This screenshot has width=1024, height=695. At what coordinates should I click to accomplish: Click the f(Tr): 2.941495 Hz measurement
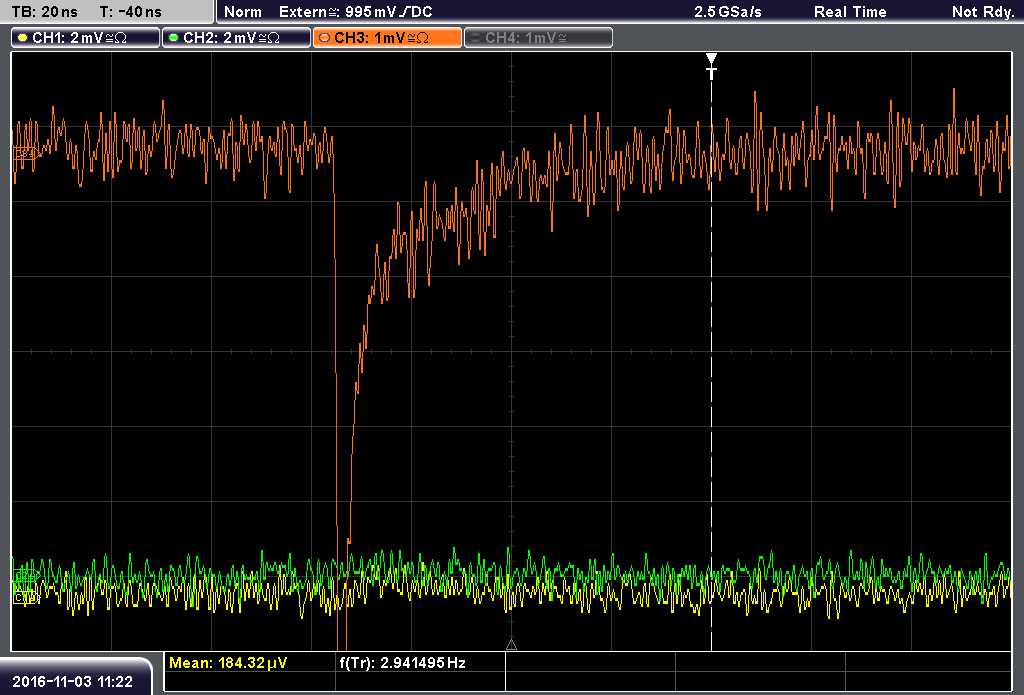click(402, 663)
